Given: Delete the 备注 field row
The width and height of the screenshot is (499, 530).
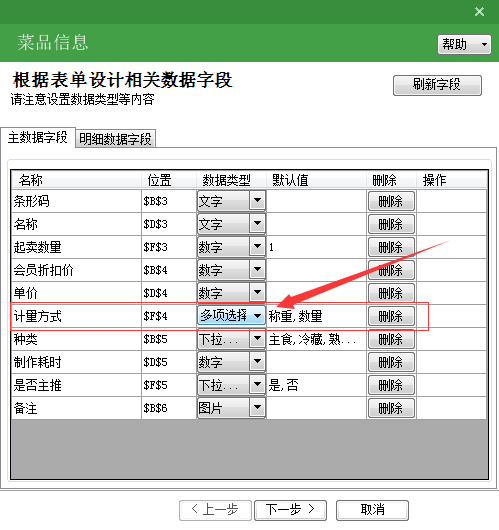Looking at the screenshot, I should [391, 408].
